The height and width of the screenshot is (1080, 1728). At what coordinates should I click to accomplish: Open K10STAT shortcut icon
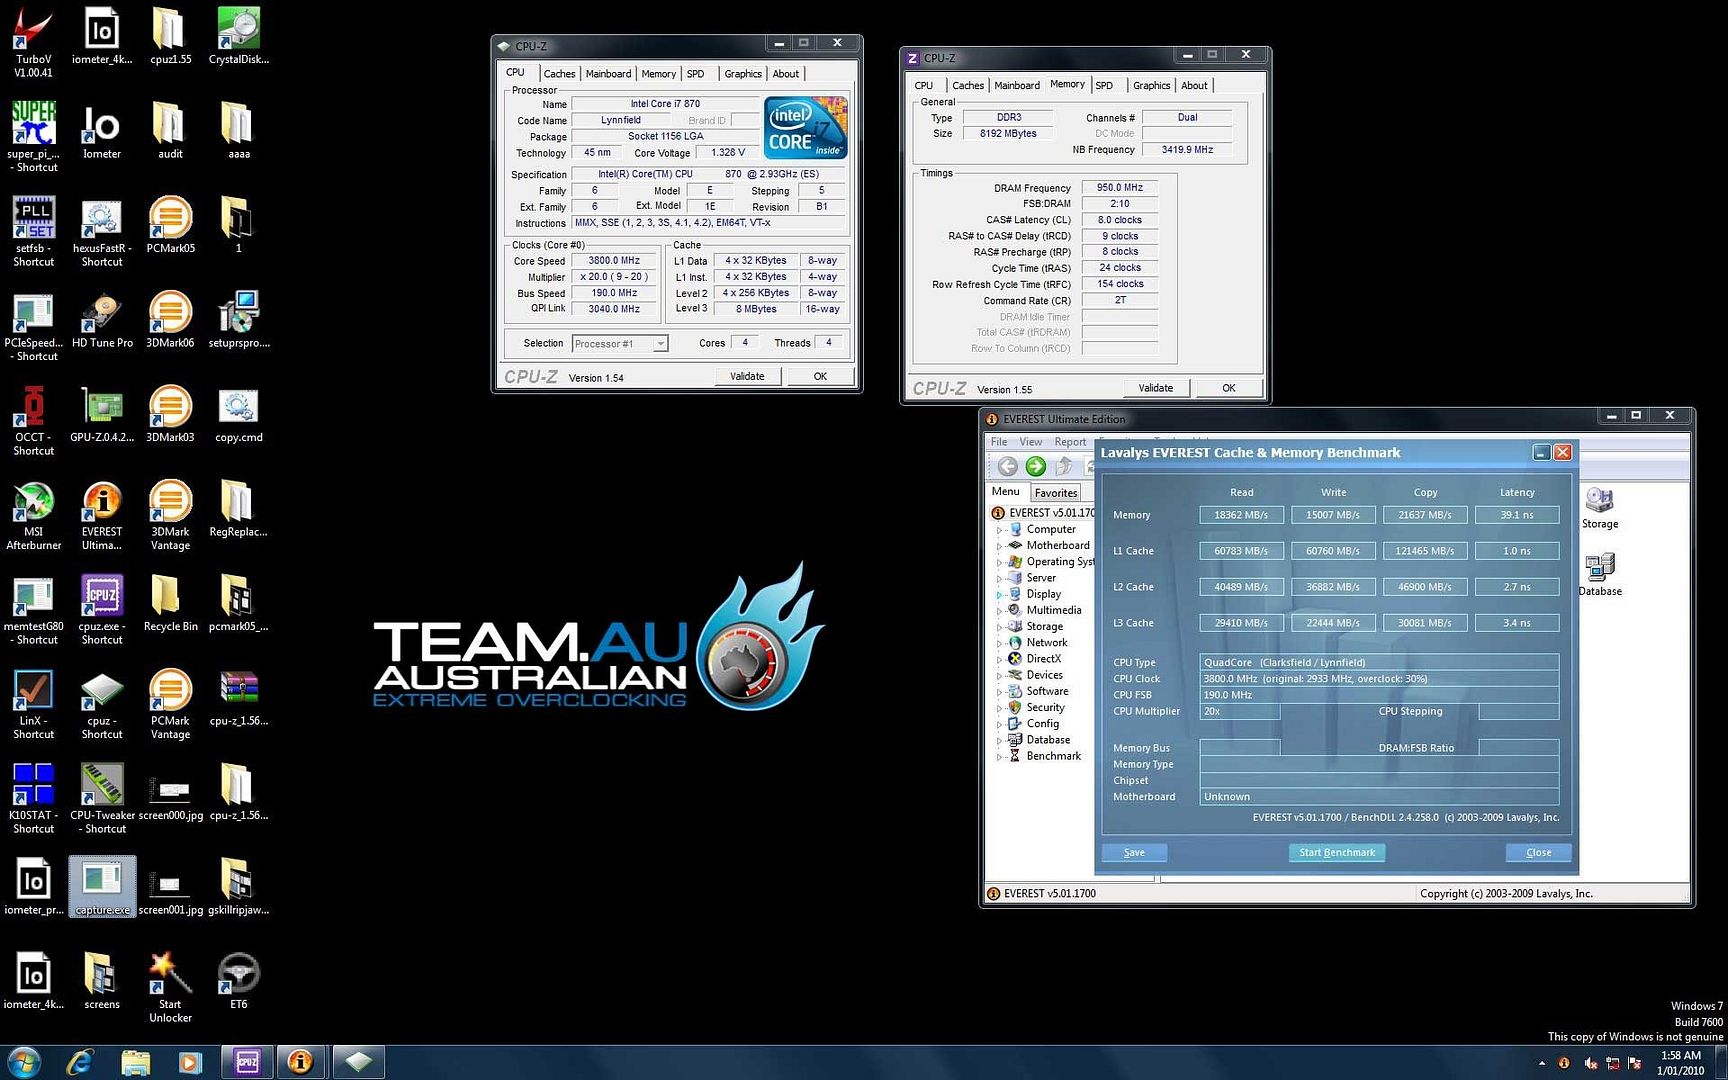[33, 799]
